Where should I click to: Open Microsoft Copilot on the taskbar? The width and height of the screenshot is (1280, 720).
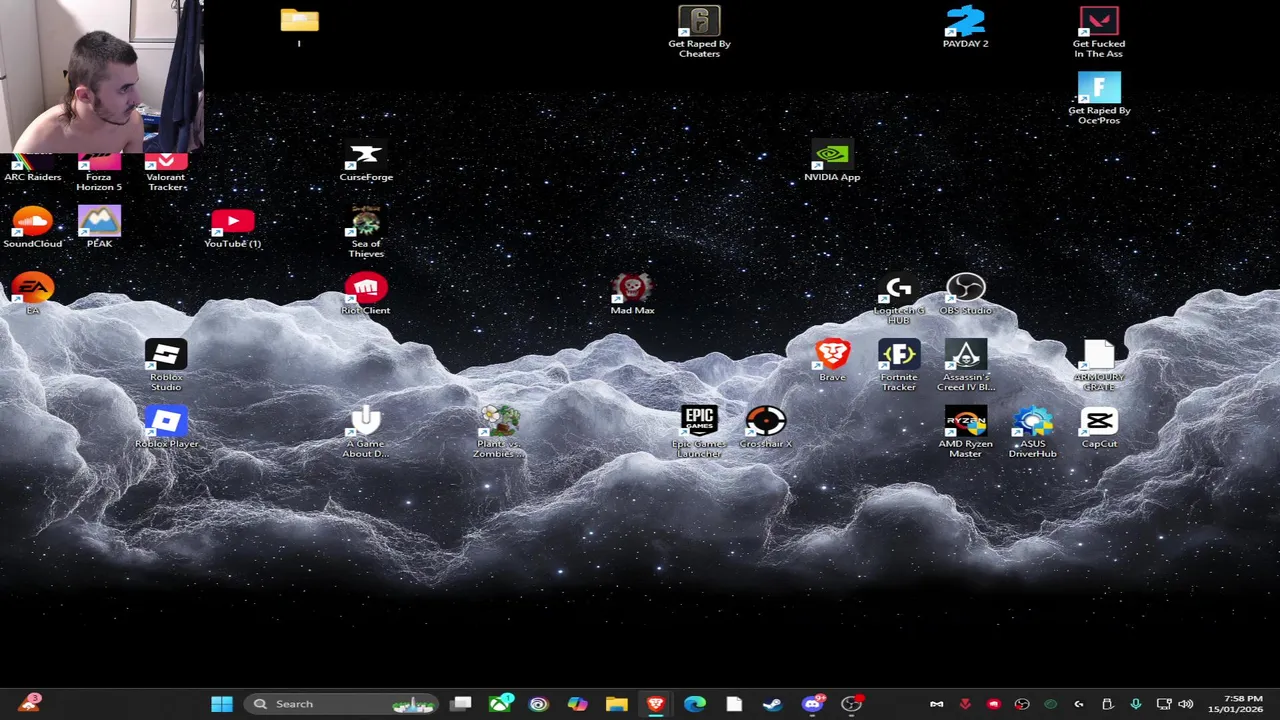(577, 704)
